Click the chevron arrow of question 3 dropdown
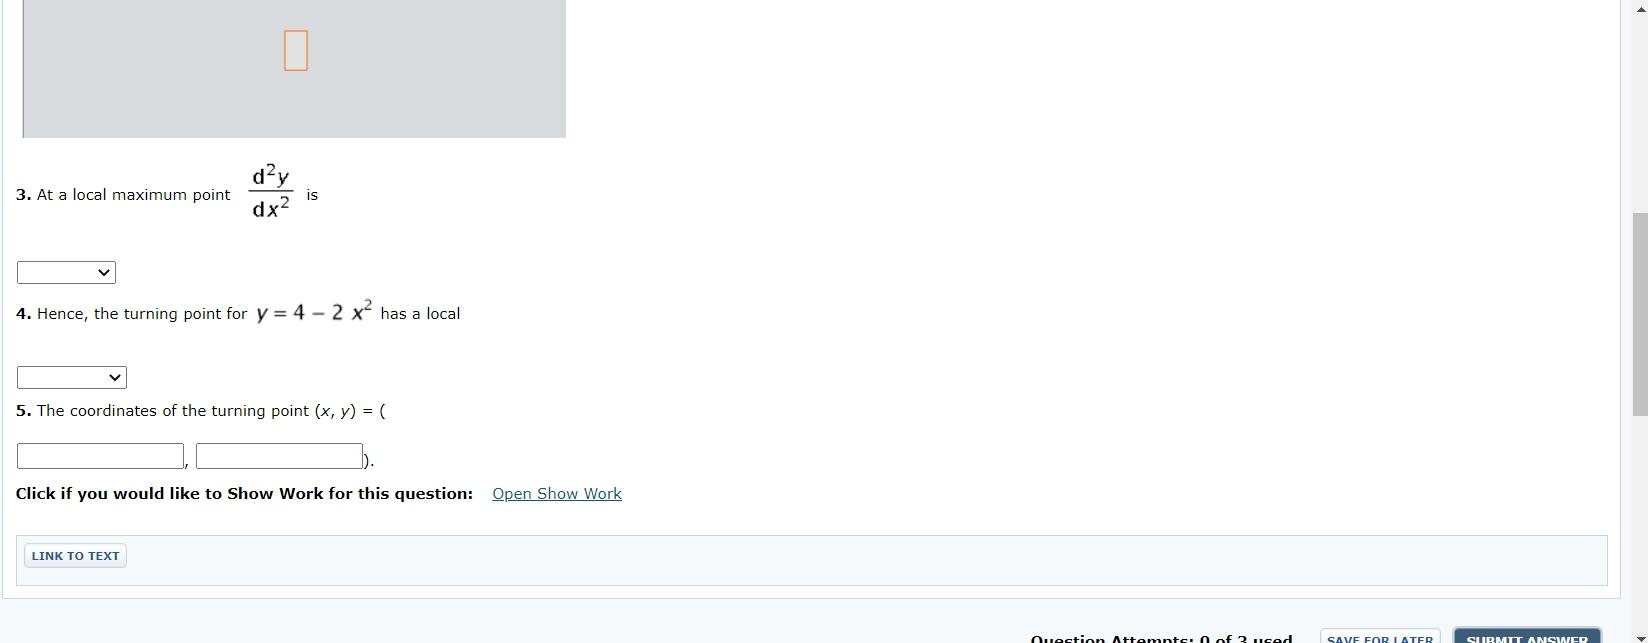 103,272
